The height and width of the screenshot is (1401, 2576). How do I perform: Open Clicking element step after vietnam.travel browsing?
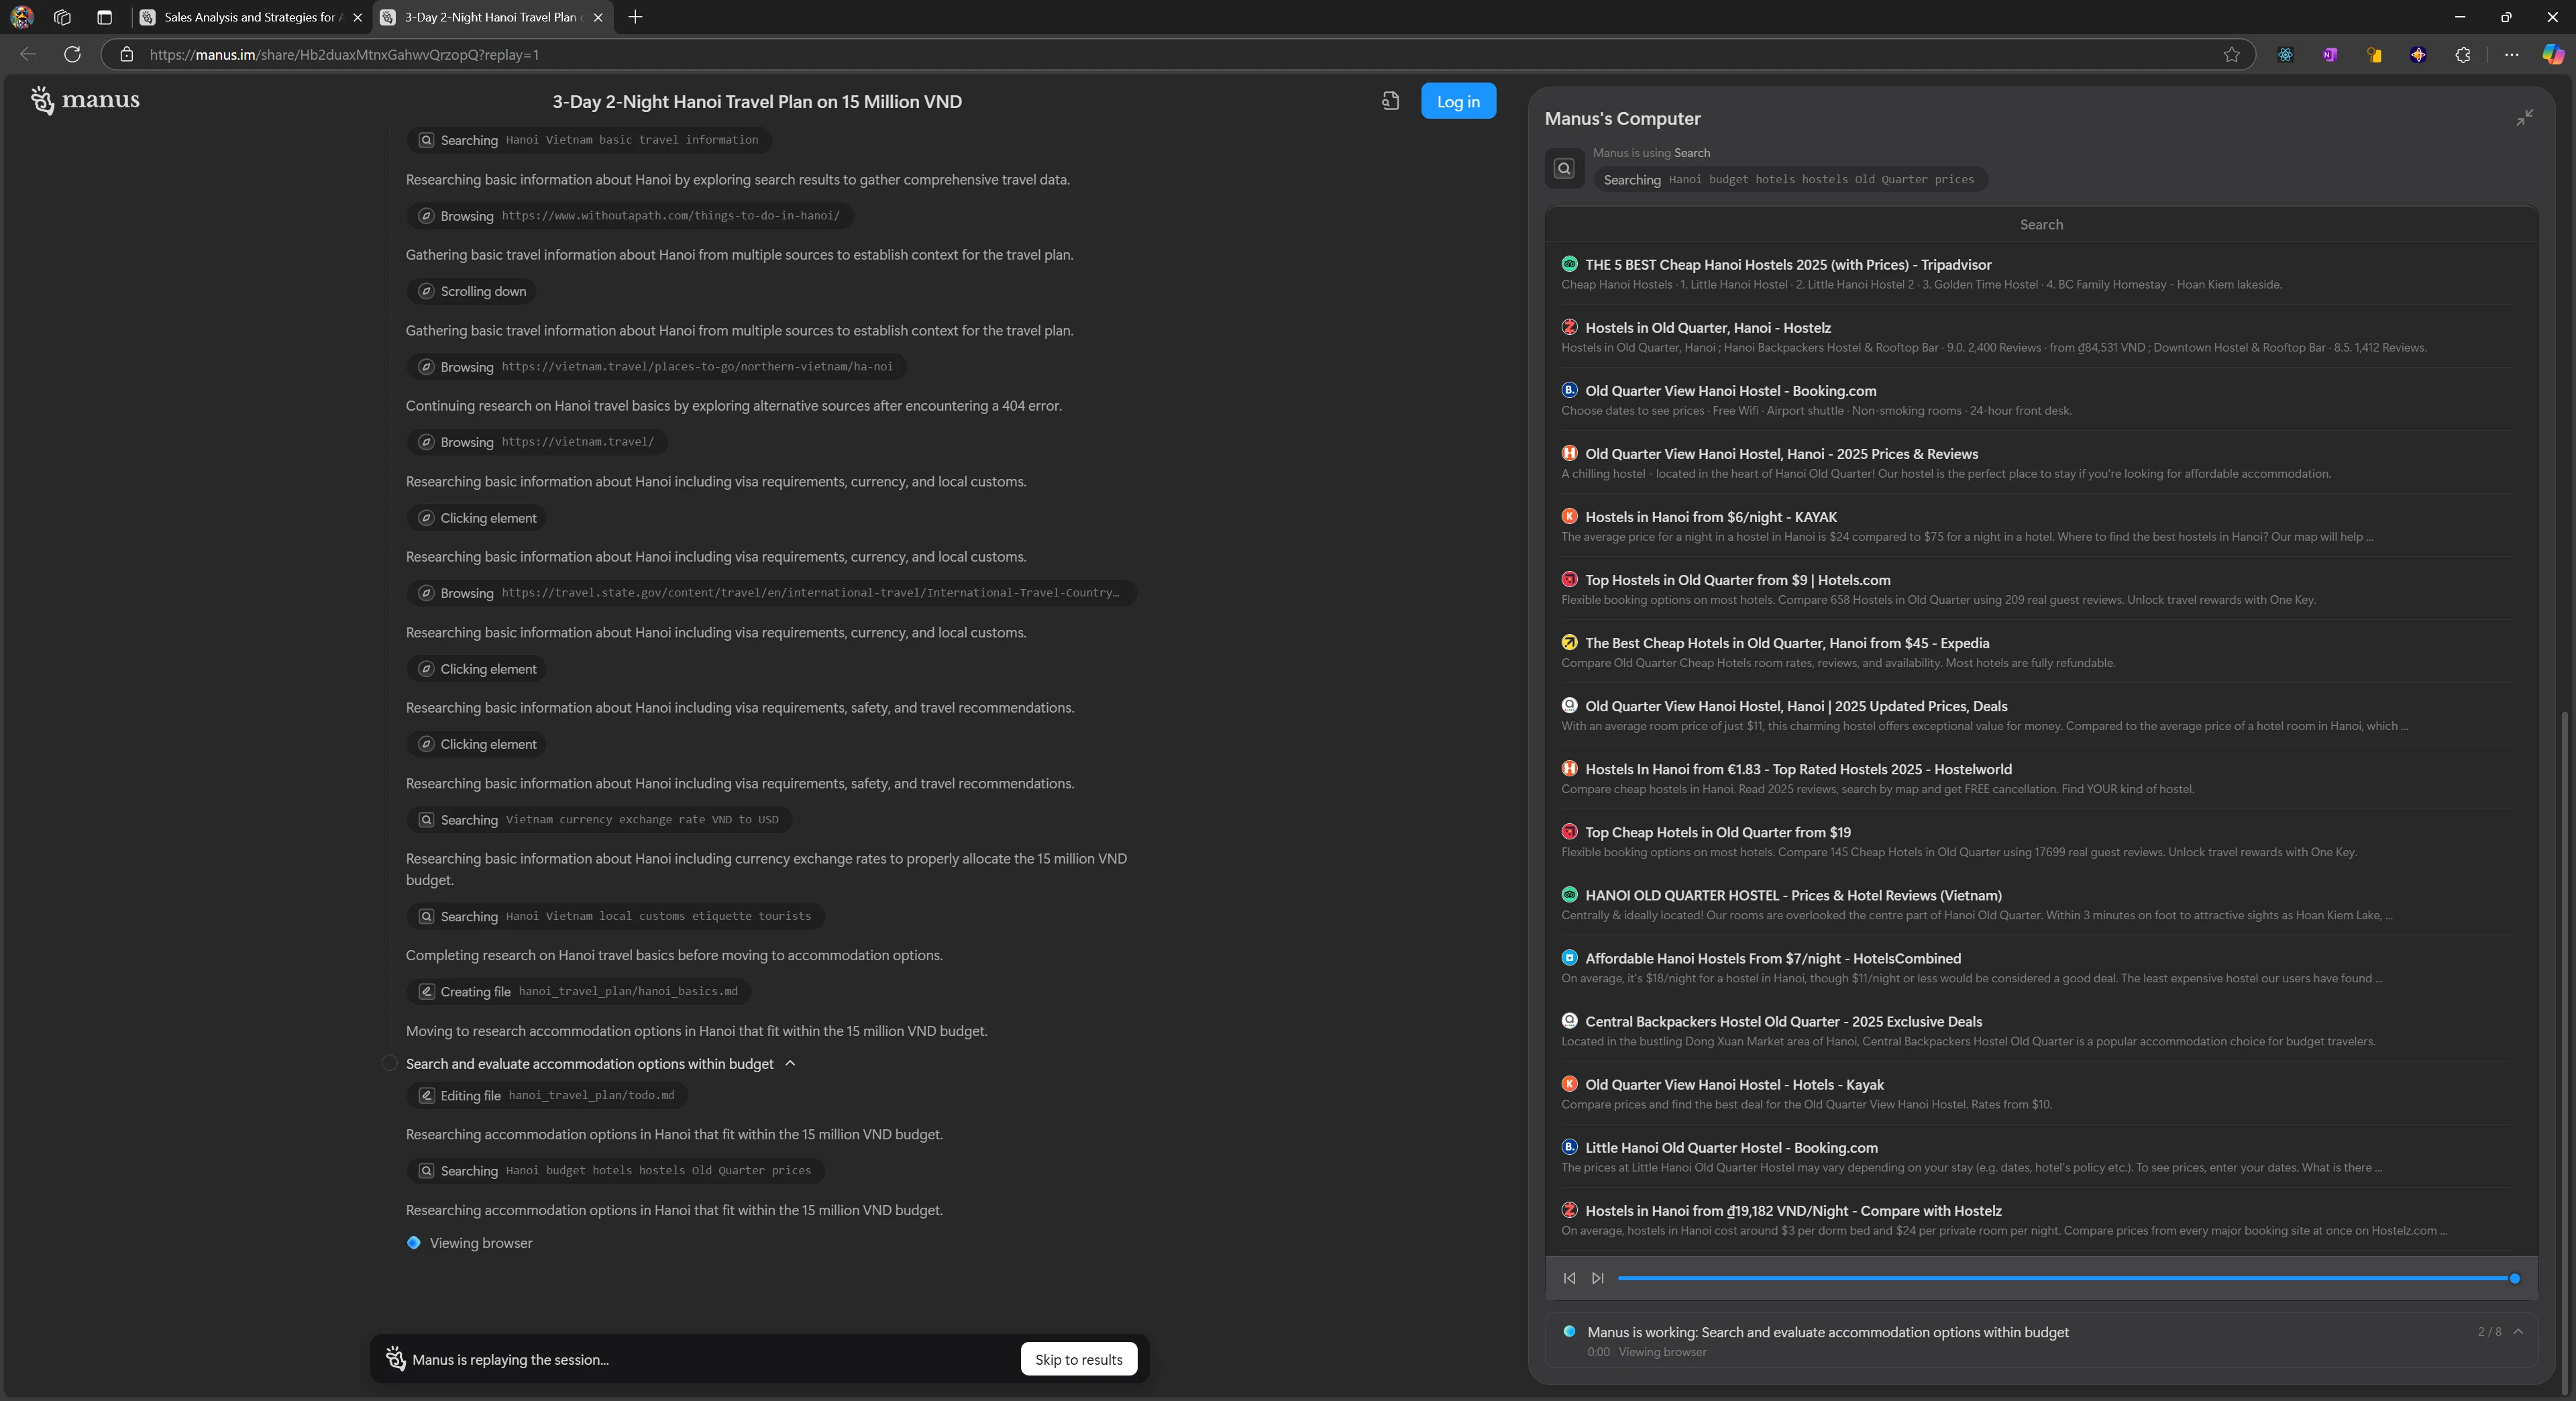click(476, 518)
